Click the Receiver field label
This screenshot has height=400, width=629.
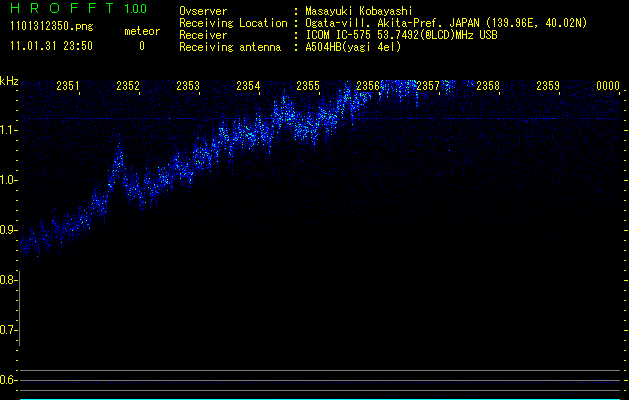coord(203,35)
